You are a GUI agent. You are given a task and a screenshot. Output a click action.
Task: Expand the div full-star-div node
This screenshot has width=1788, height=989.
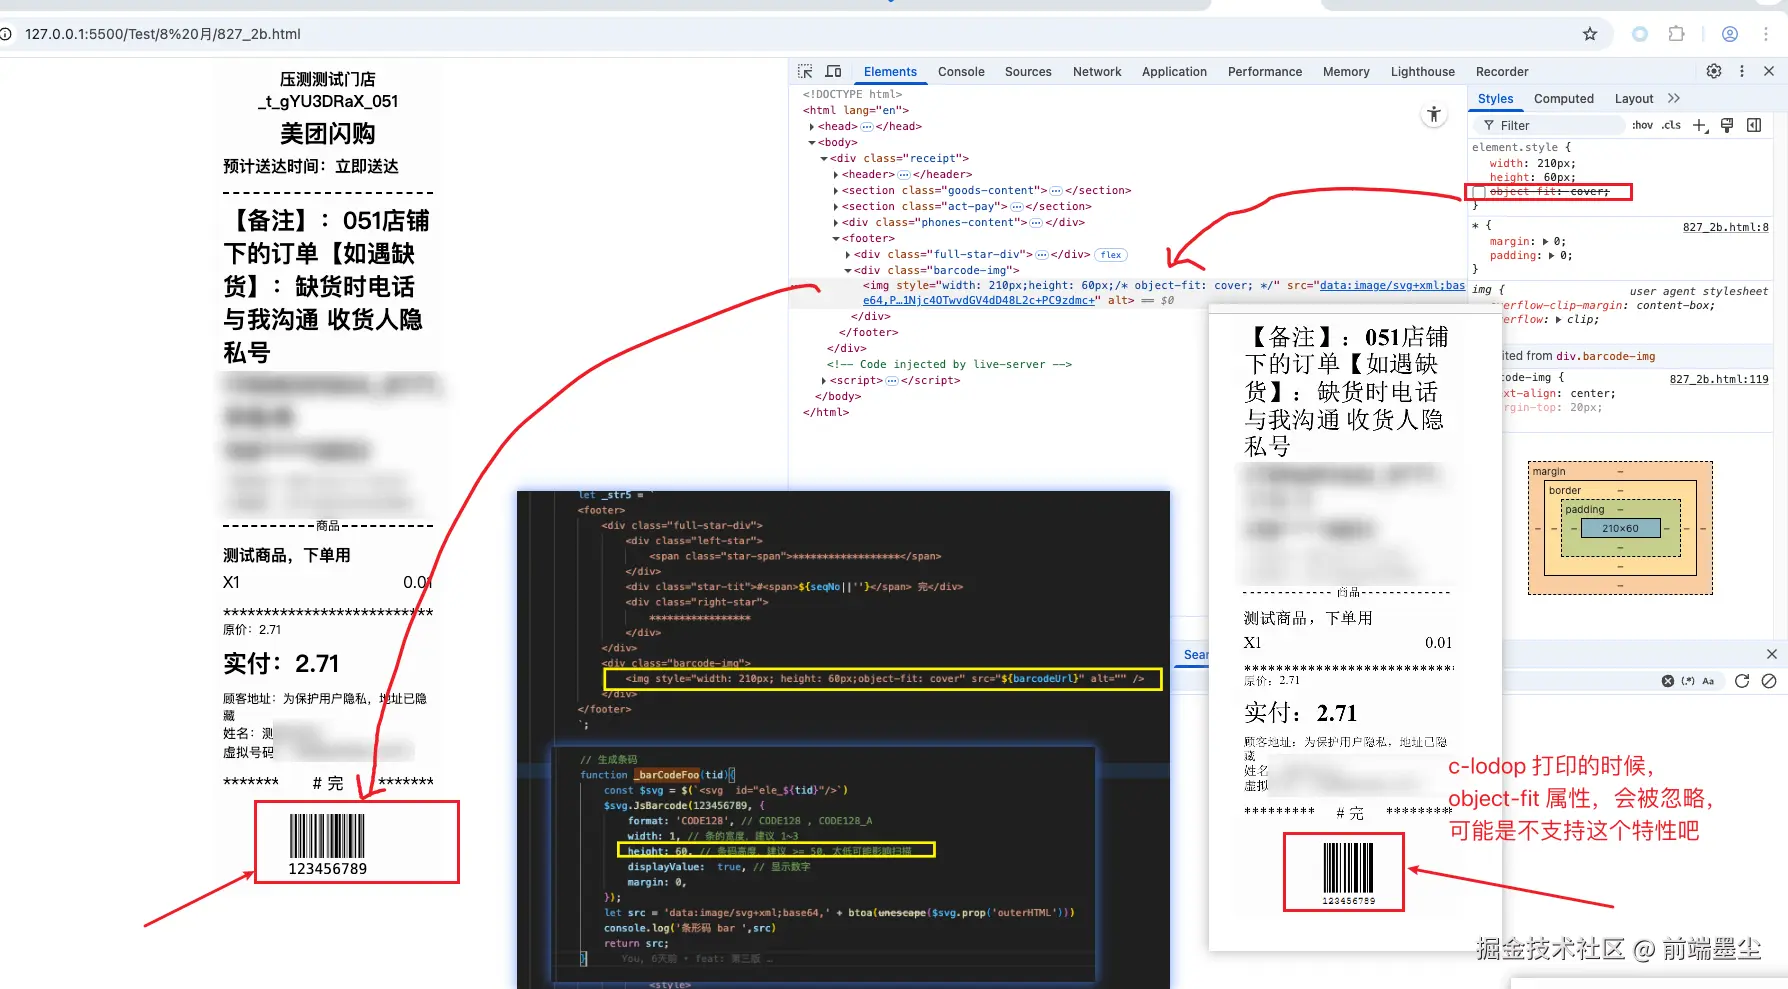(x=848, y=255)
